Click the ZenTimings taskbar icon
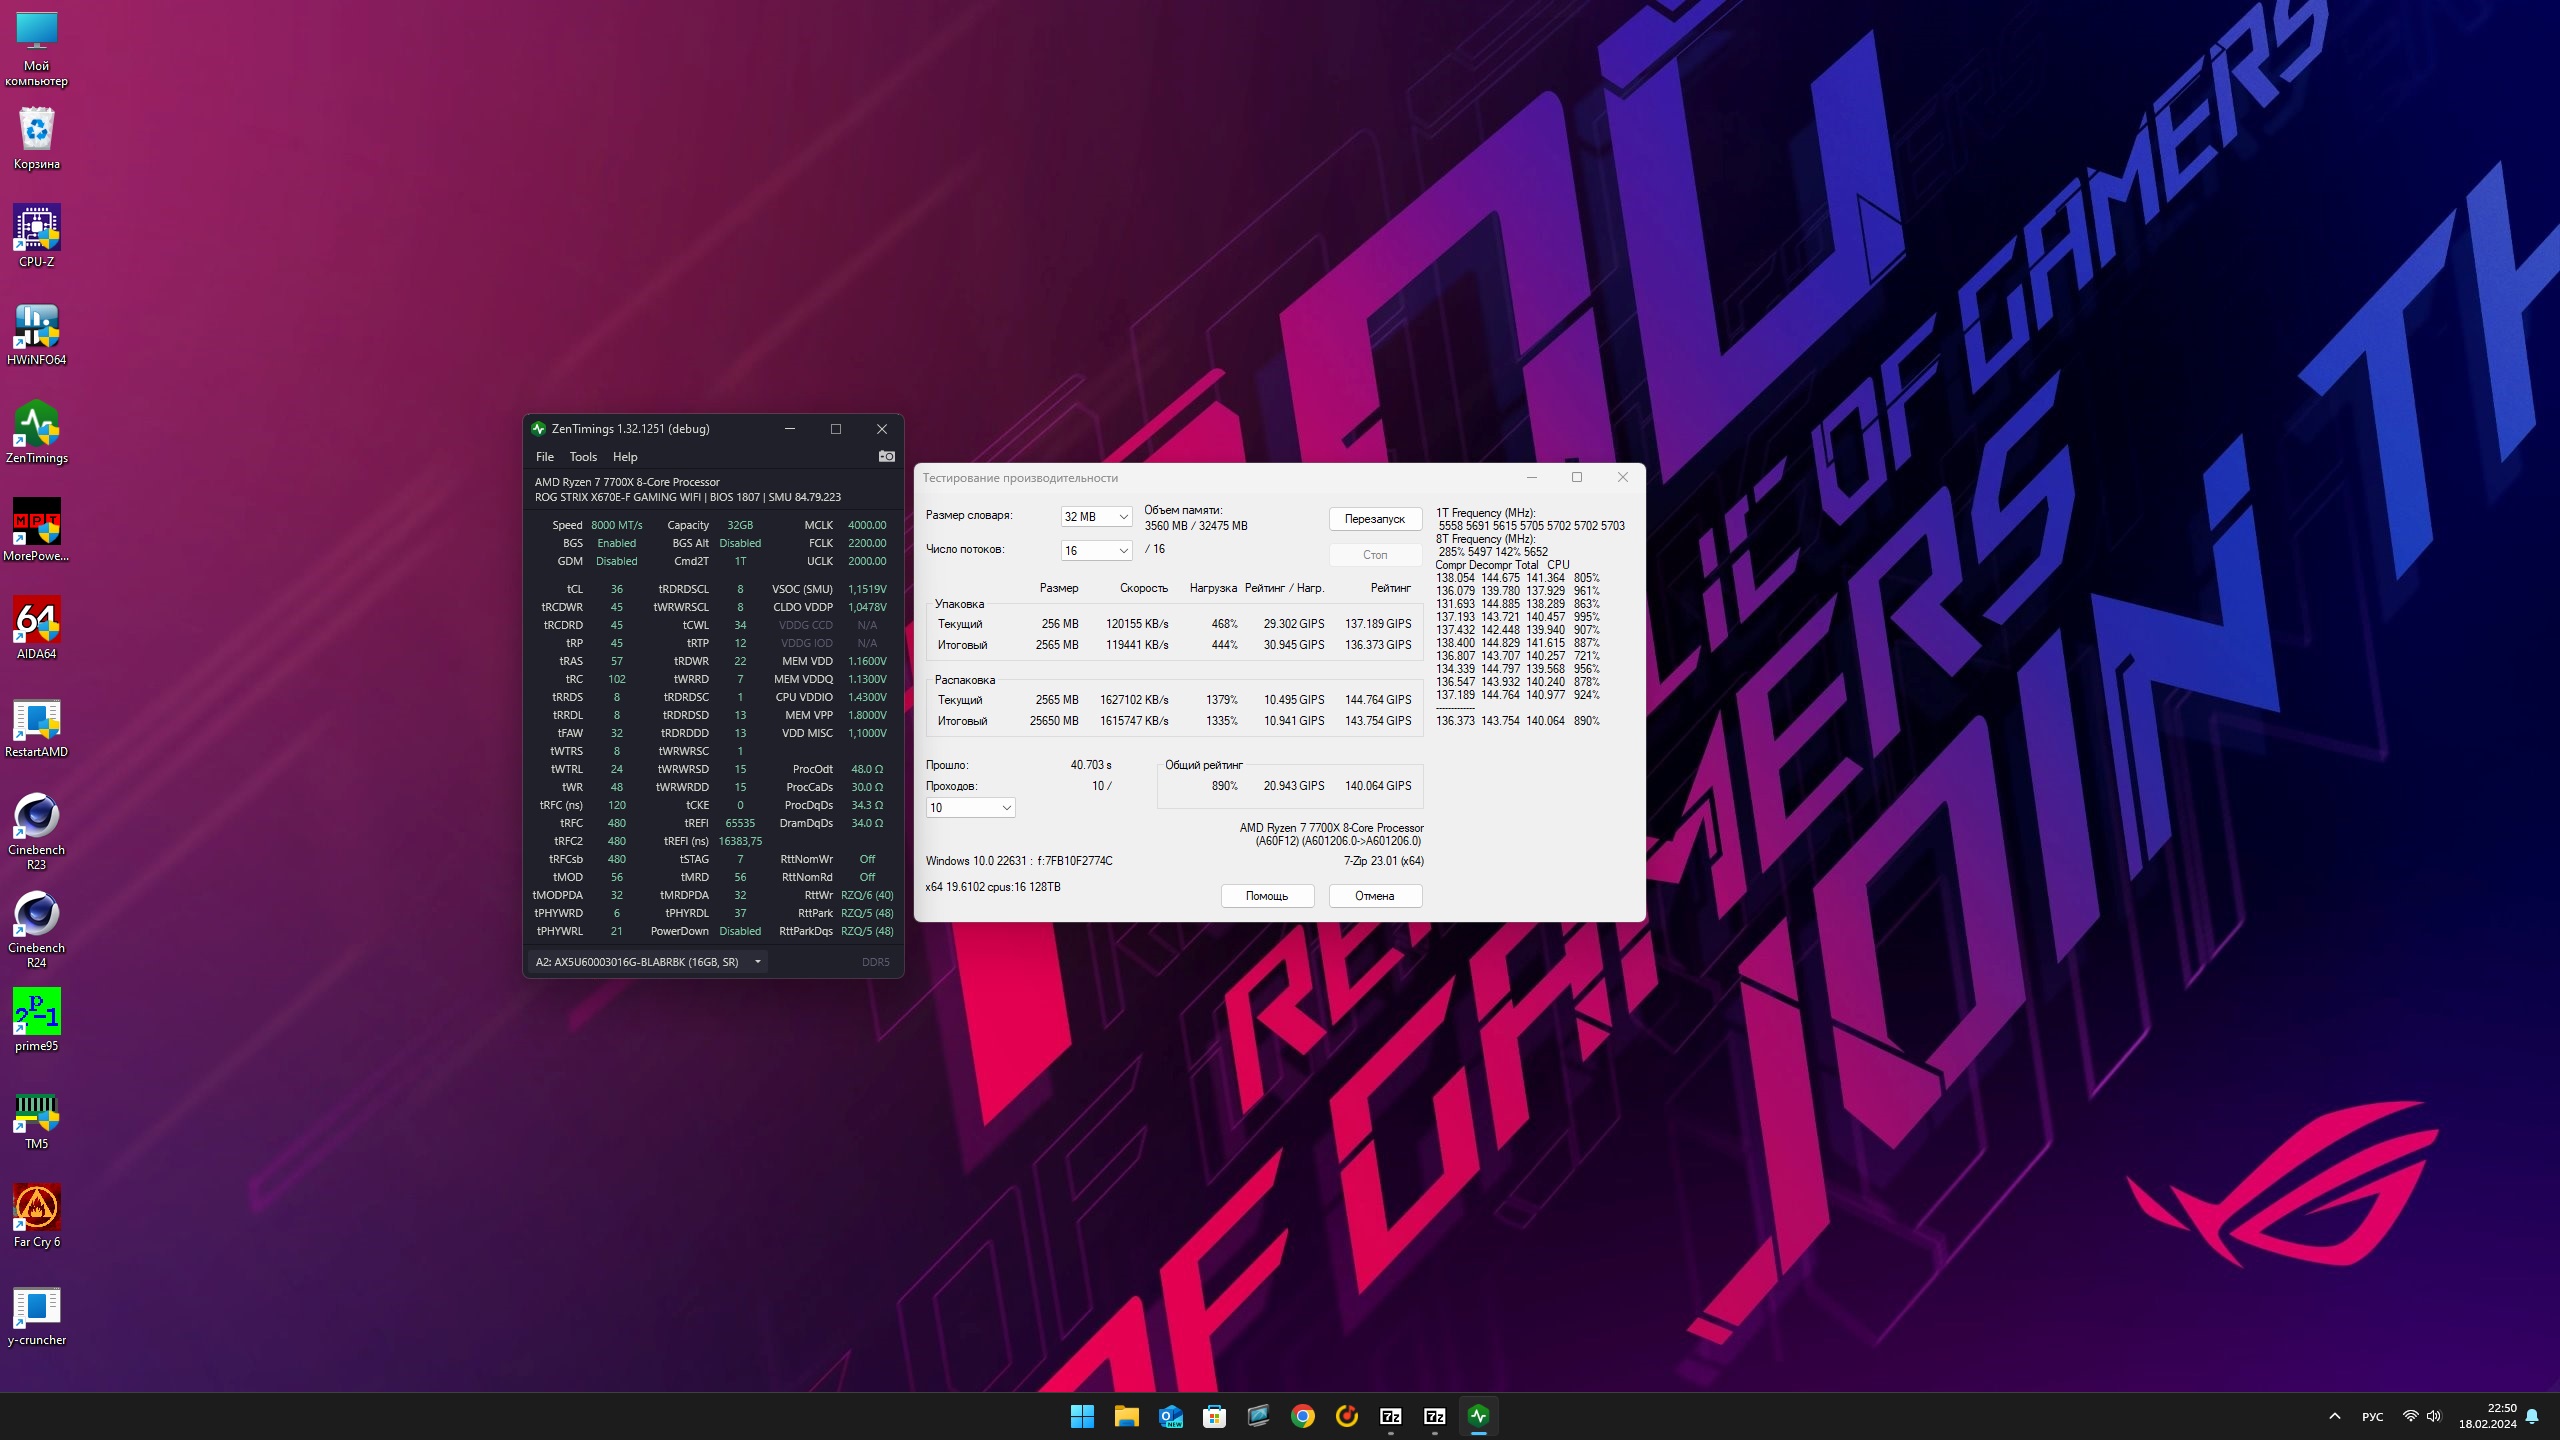Image resolution: width=2560 pixels, height=1440 pixels. pyautogui.click(x=1478, y=1416)
